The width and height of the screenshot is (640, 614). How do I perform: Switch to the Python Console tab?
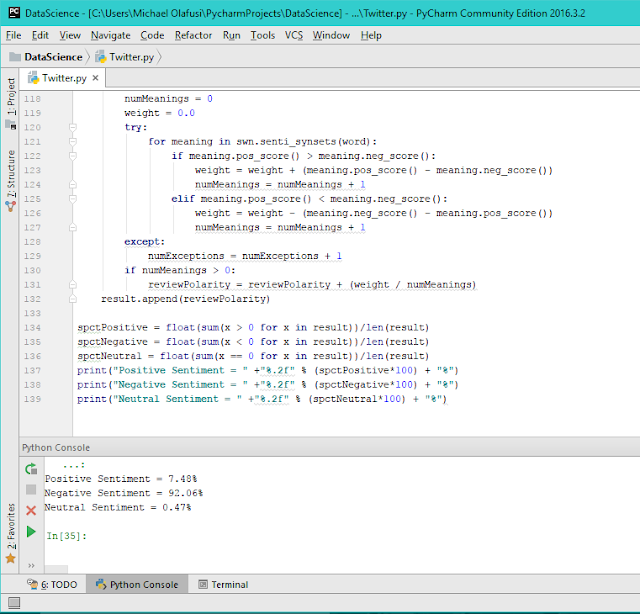(x=137, y=585)
